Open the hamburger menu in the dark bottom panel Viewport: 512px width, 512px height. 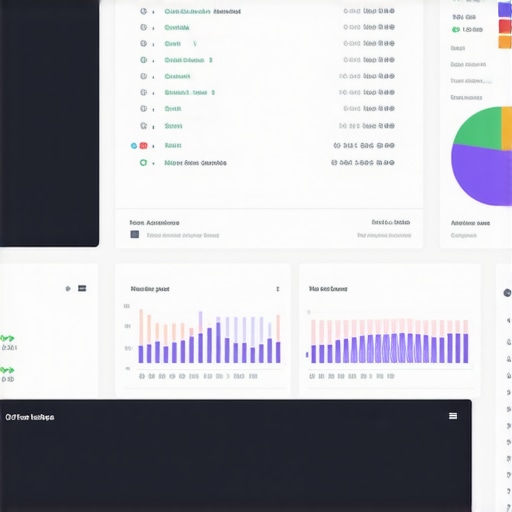453,416
